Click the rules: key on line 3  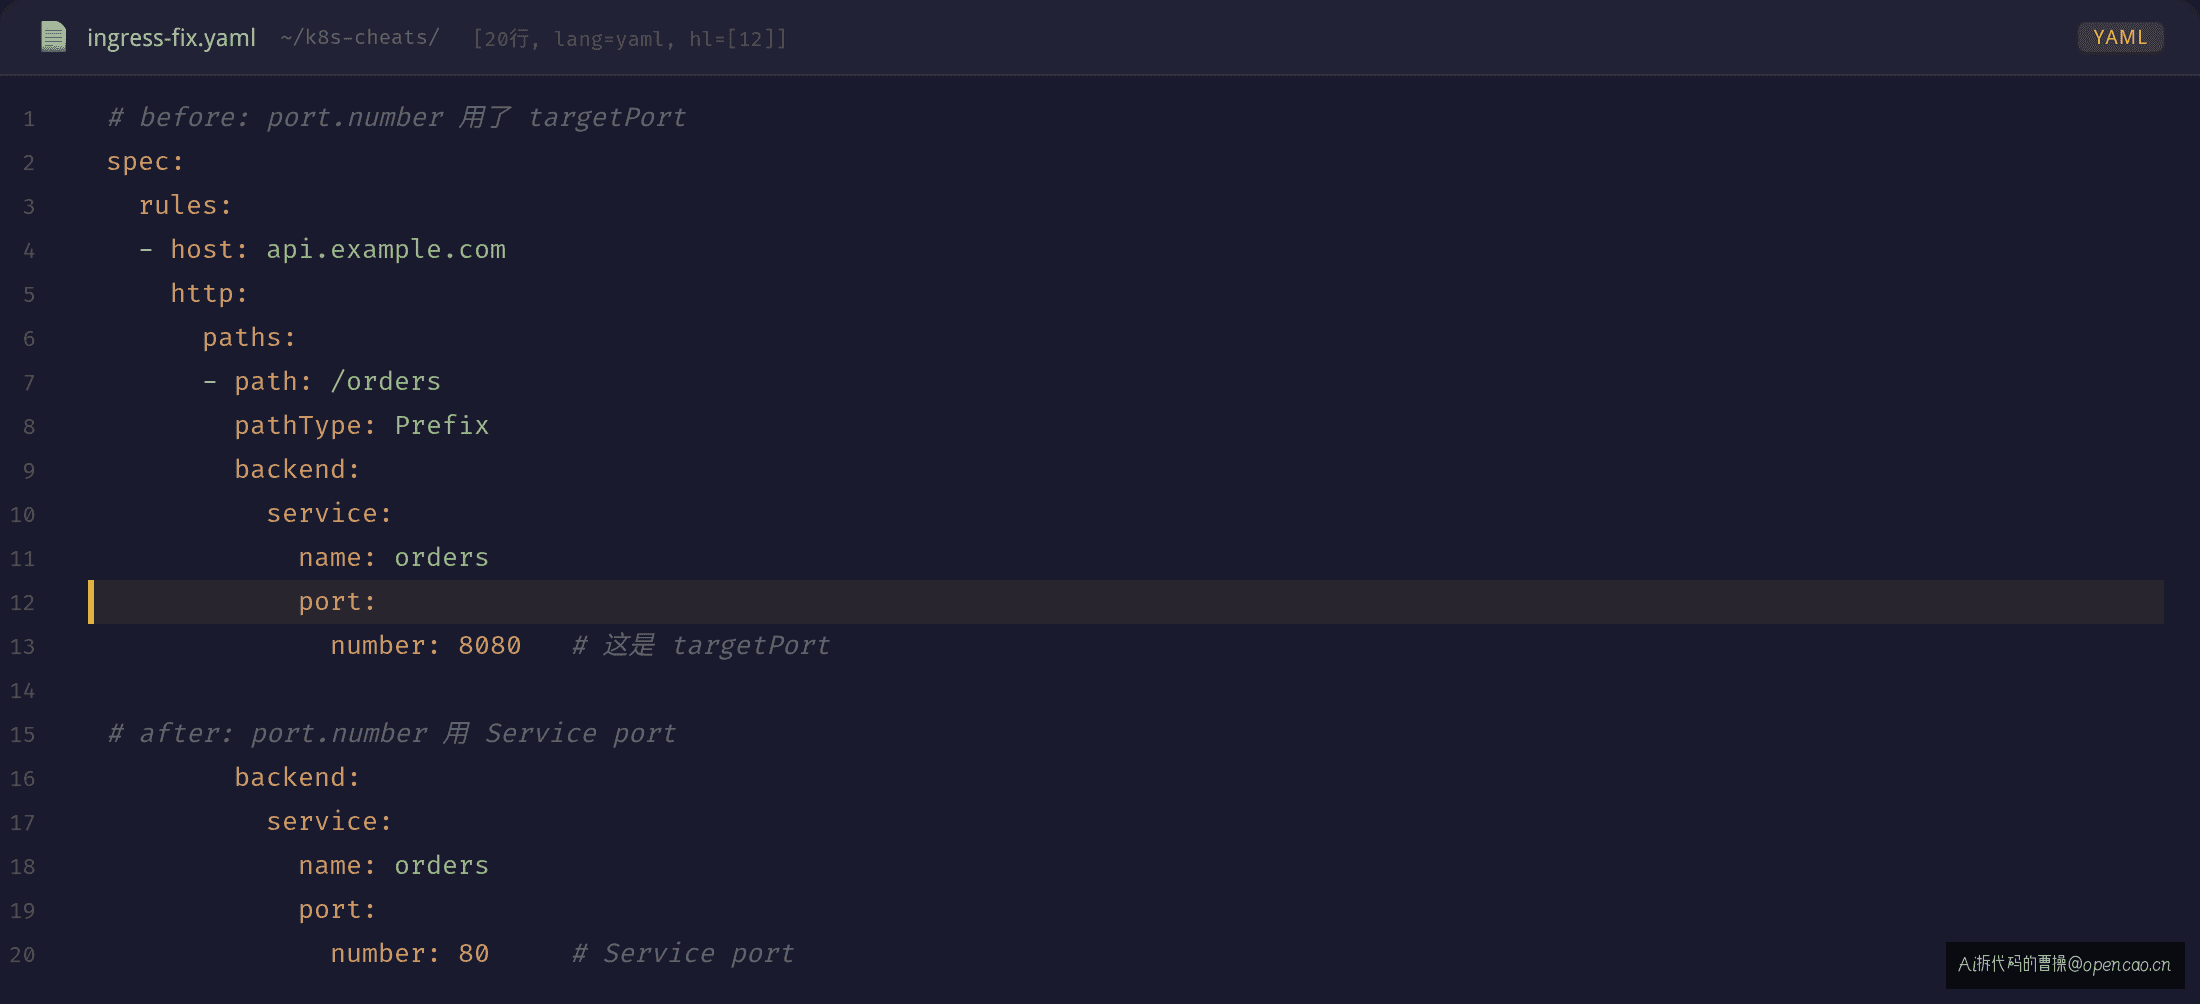point(186,205)
